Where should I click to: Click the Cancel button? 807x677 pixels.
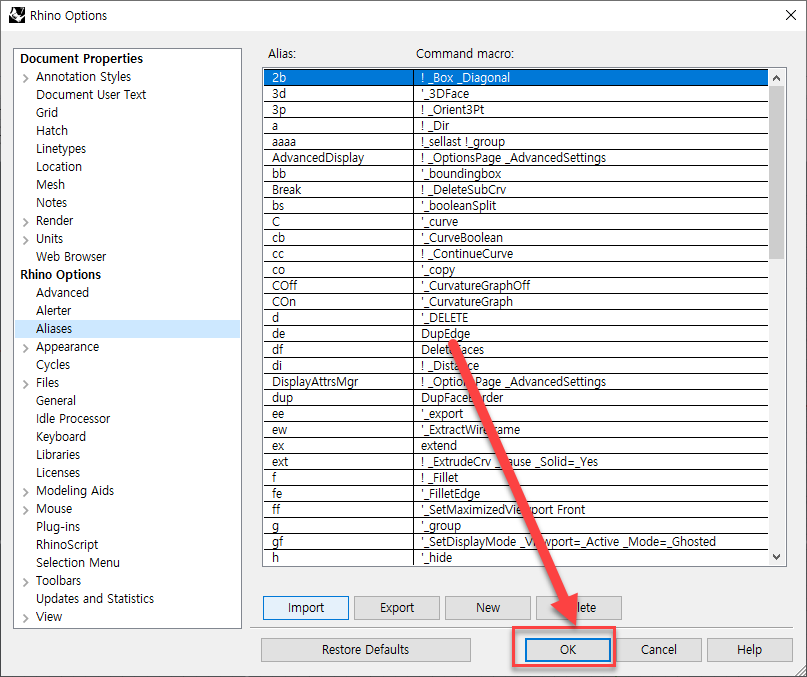tap(658, 650)
